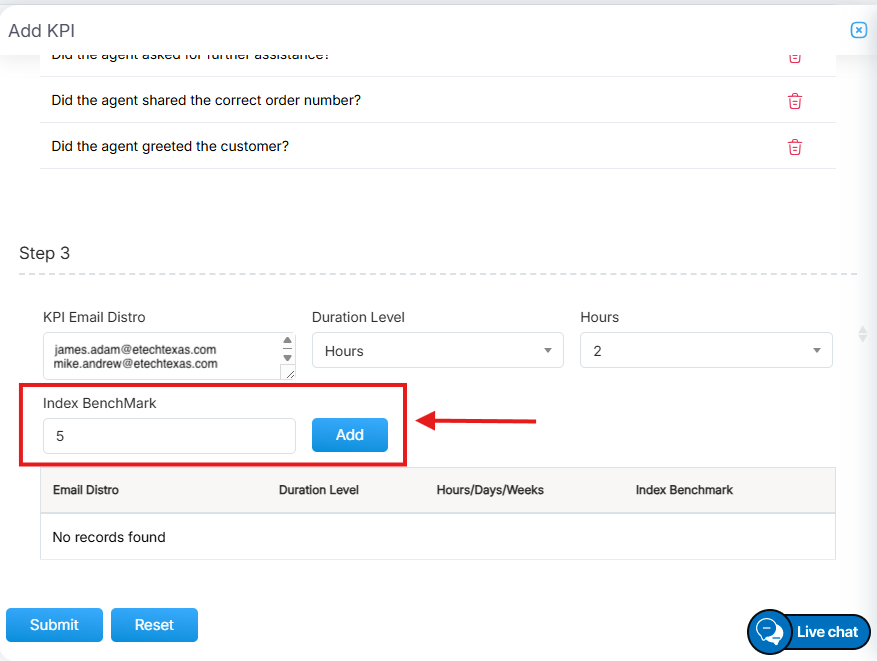The image size is (877, 661).
Task: Focus the Index BenchMark input field
Action: click(x=169, y=436)
